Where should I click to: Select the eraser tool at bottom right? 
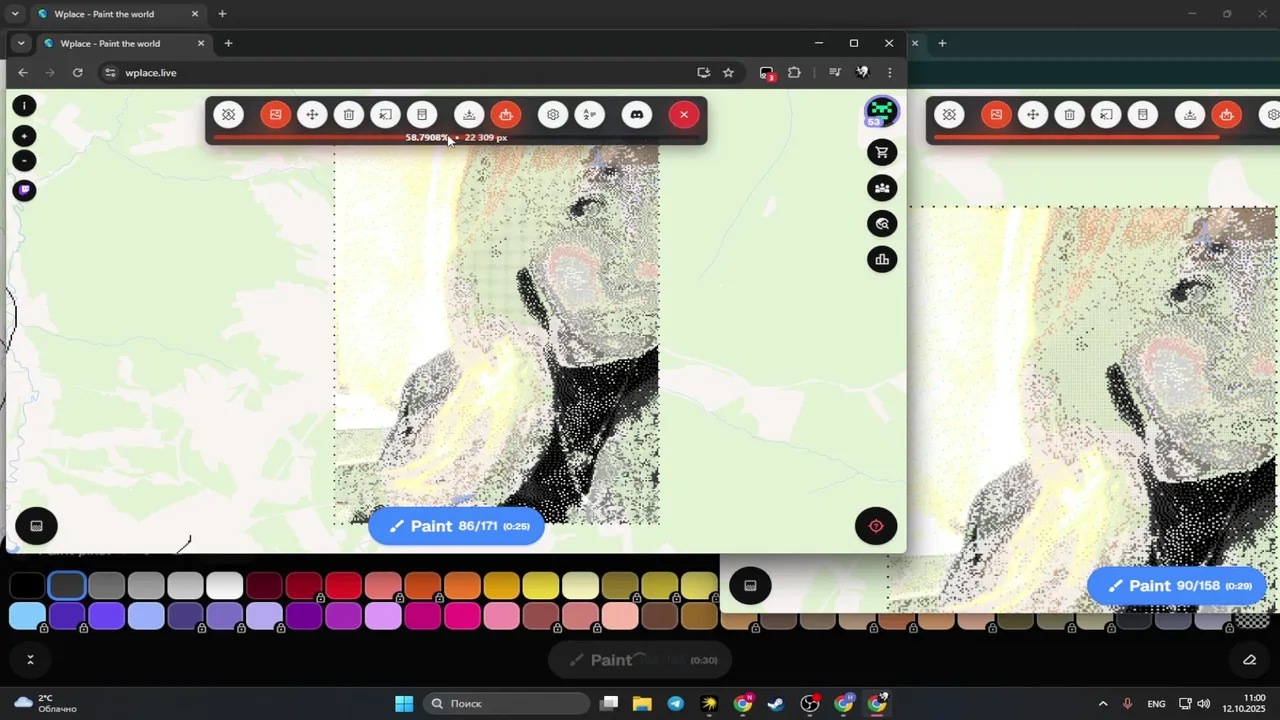pyautogui.click(x=1249, y=660)
